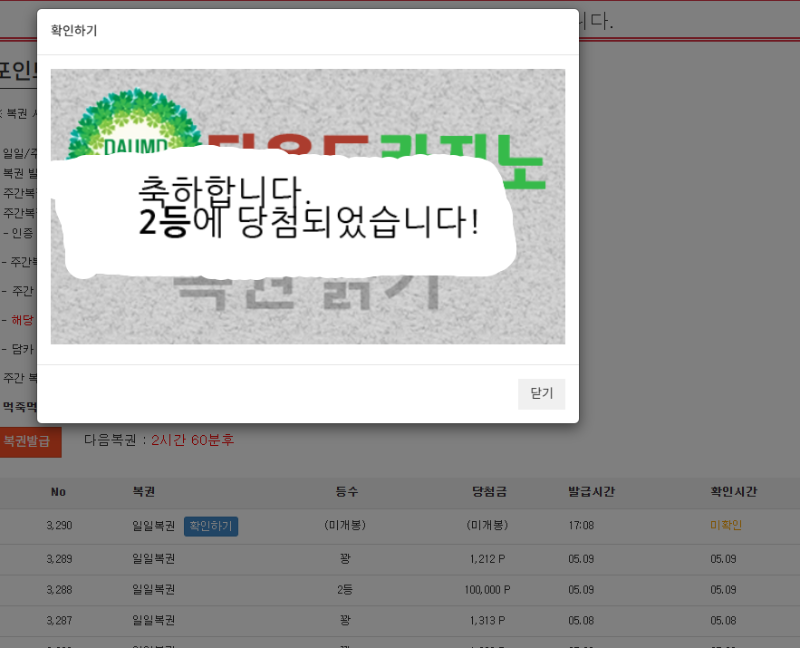Click the 복권 column header

143,492
